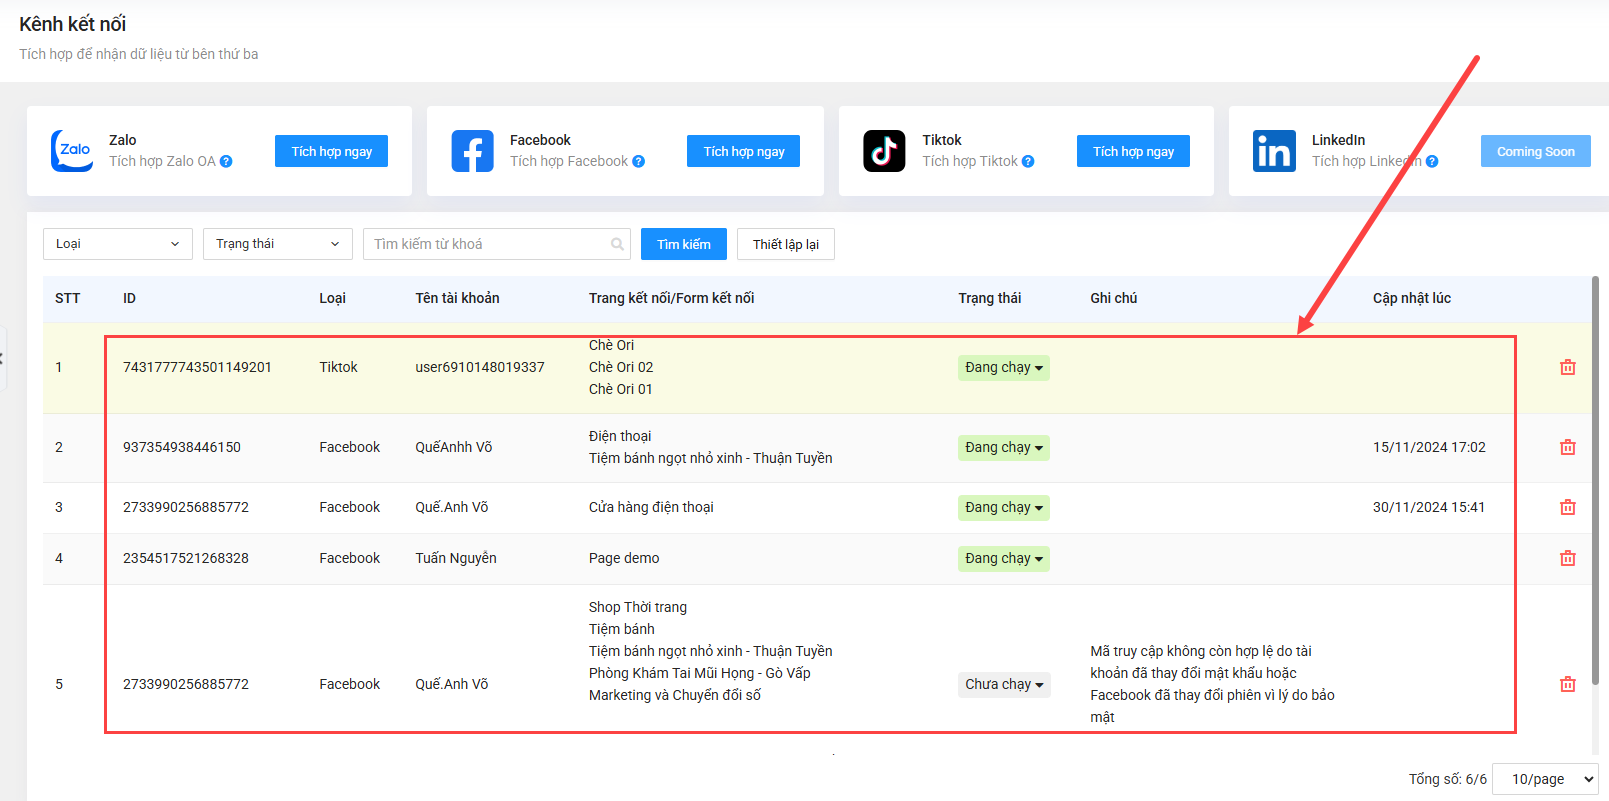Screen dimensions: 1609x801
Task: Open help icon next to Tích hợp Zalo OA
Action: (226, 161)
